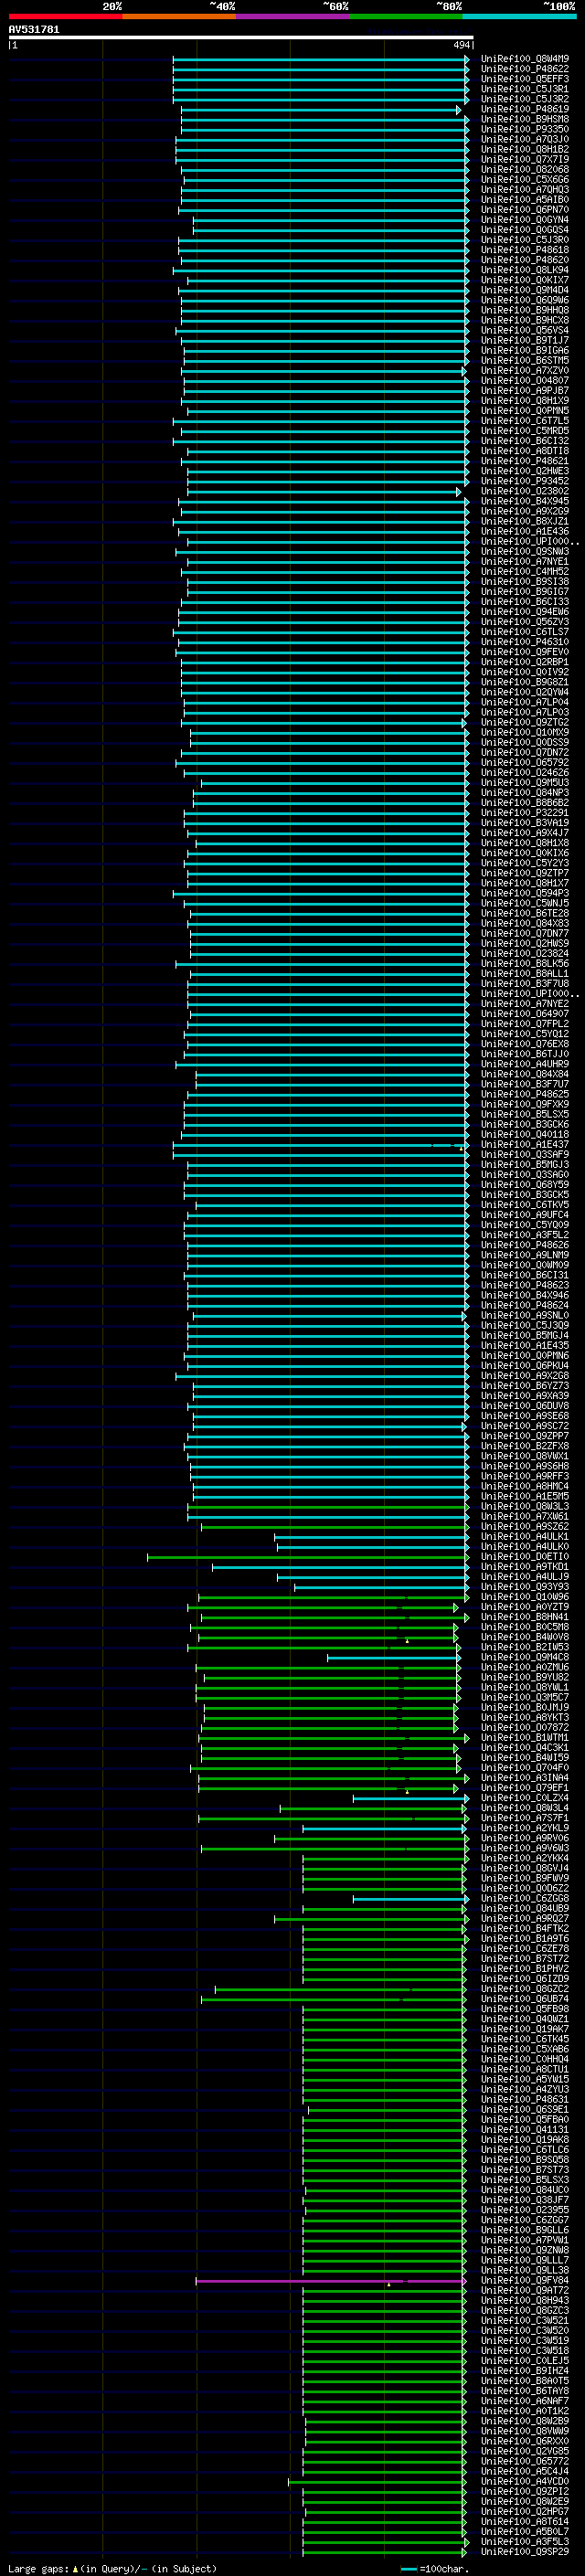Click the green ~80% identity legend segment

[405, 16]
